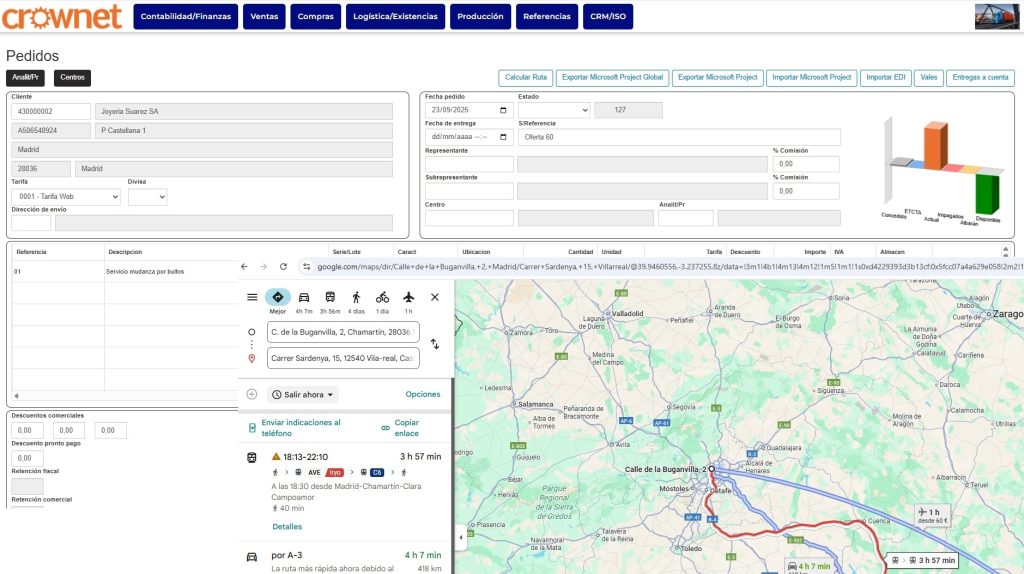Swap origin and destination in the route
The height and width of the screenshot is (574, 1024).
coord(435,344)
